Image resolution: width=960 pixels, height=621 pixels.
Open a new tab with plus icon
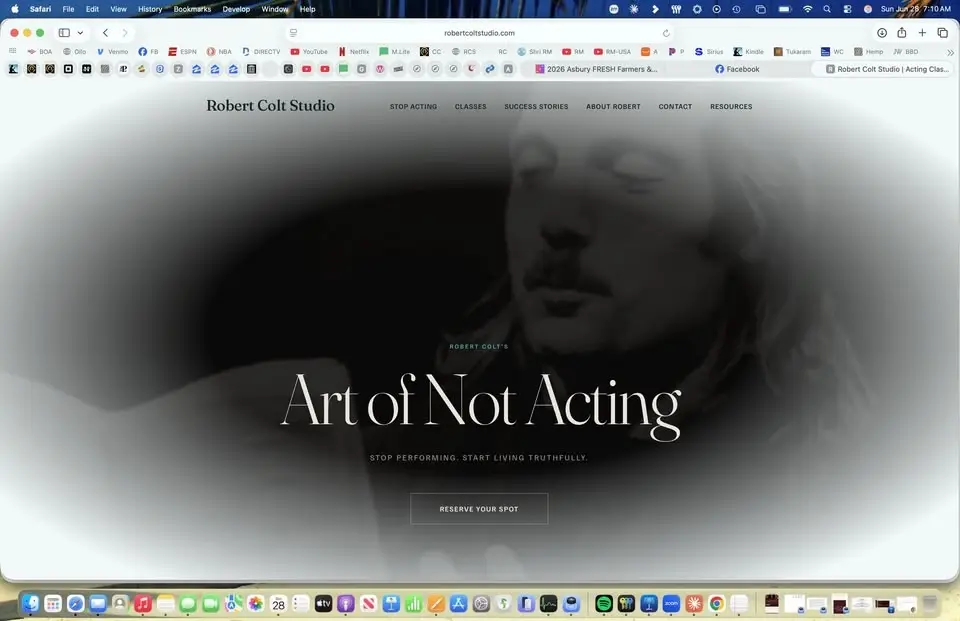click(922, 32)
